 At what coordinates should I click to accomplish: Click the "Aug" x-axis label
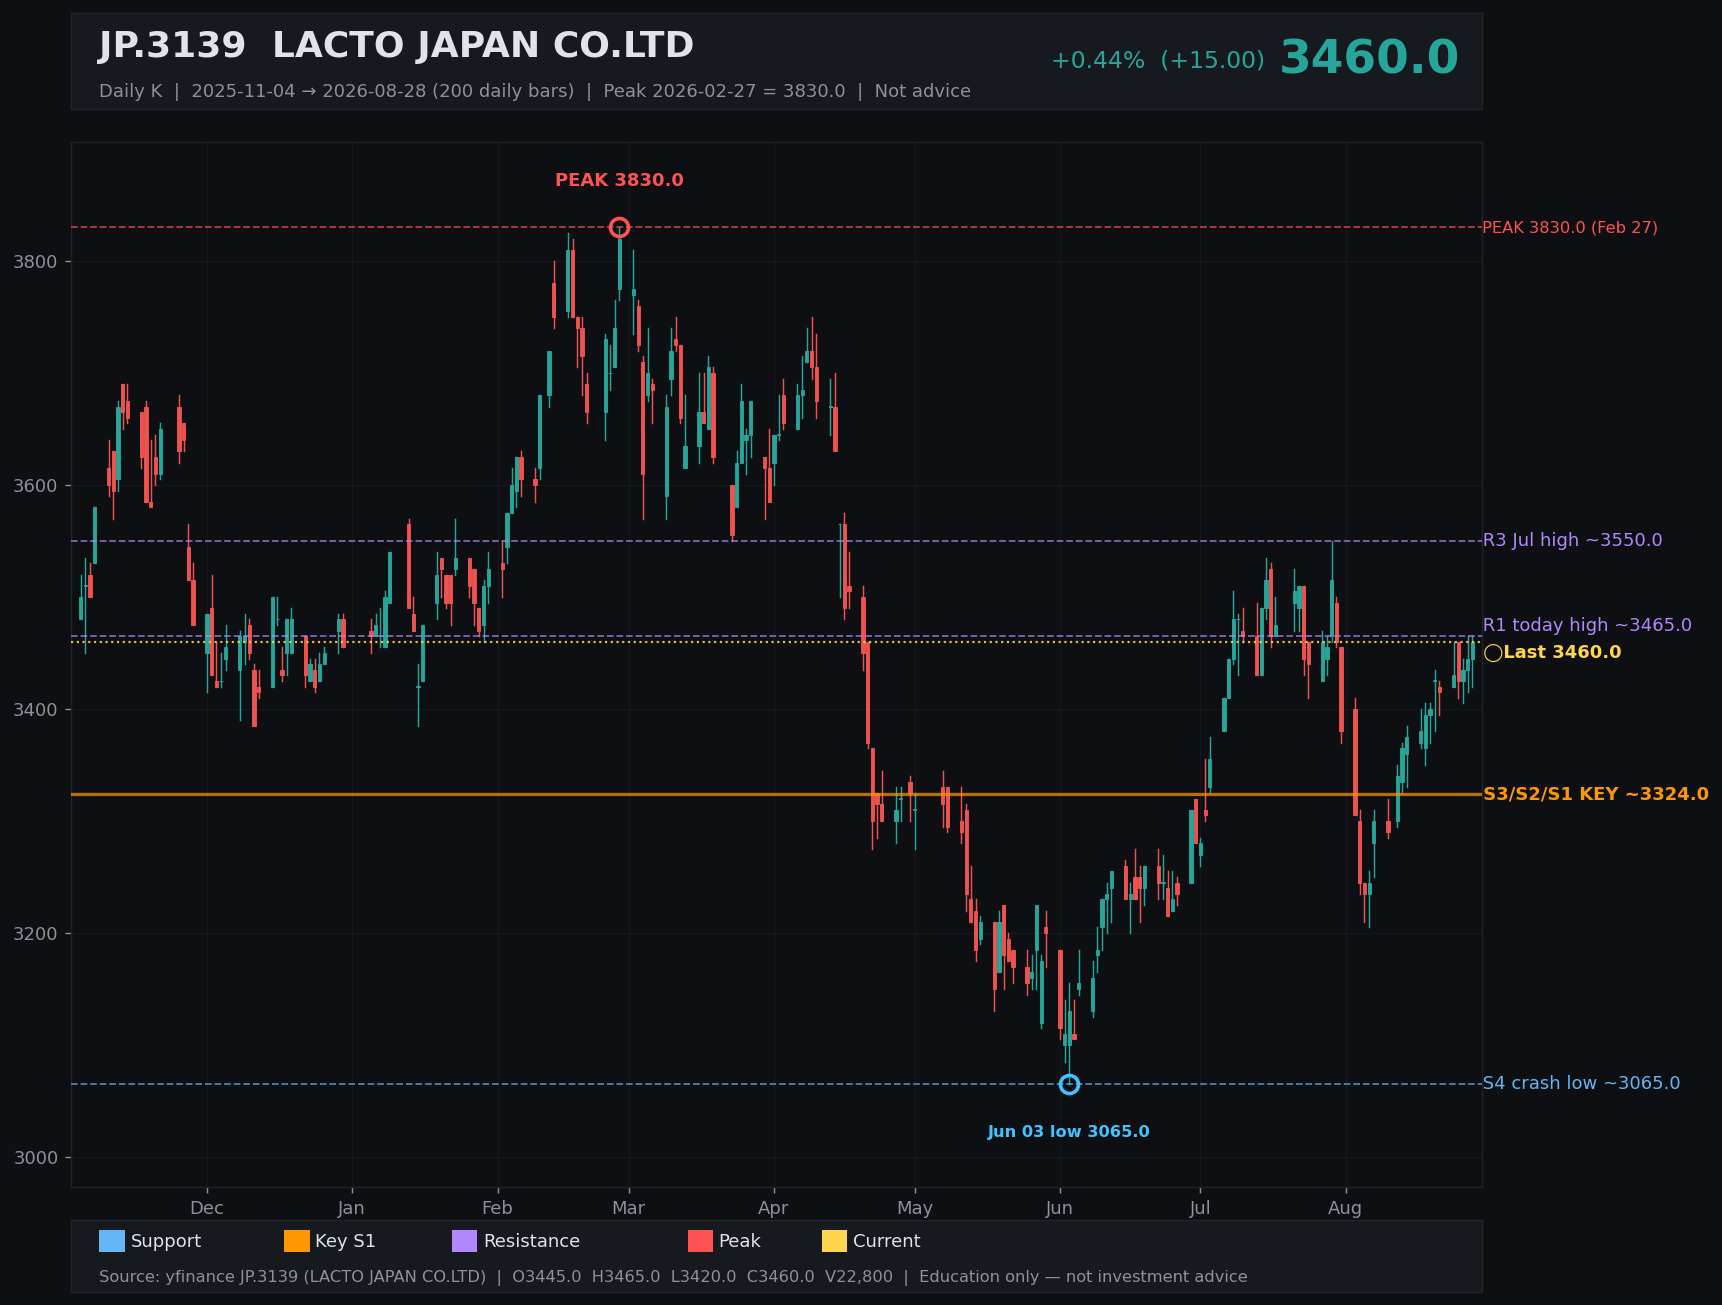1345,1208
